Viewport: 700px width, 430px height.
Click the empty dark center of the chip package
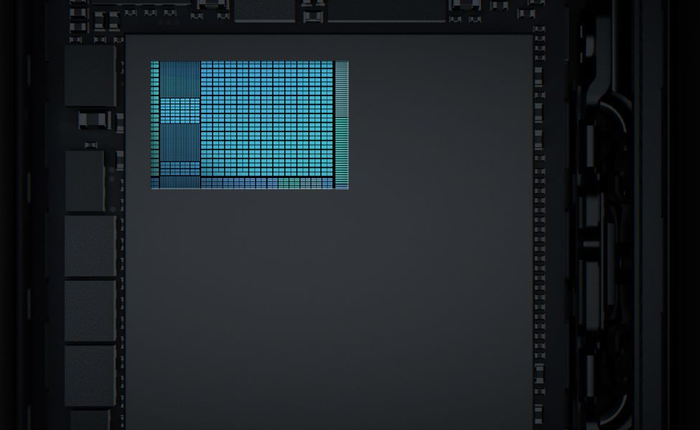(x=330, y=300)
